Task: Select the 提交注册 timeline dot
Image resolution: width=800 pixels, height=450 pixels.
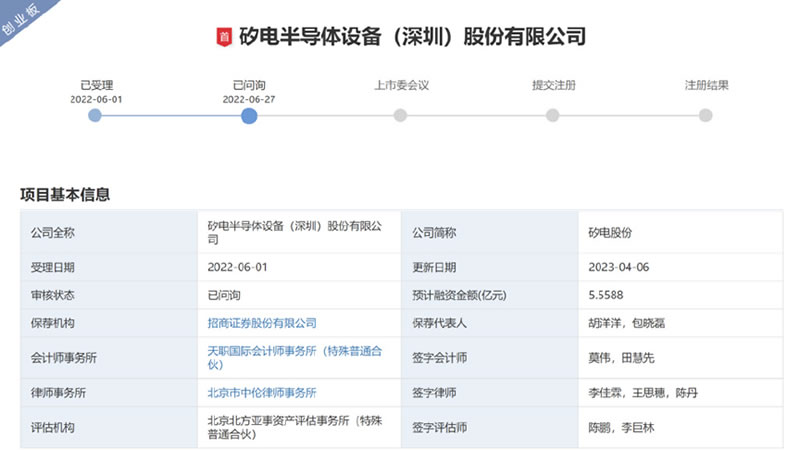Action: click(553, 115)
